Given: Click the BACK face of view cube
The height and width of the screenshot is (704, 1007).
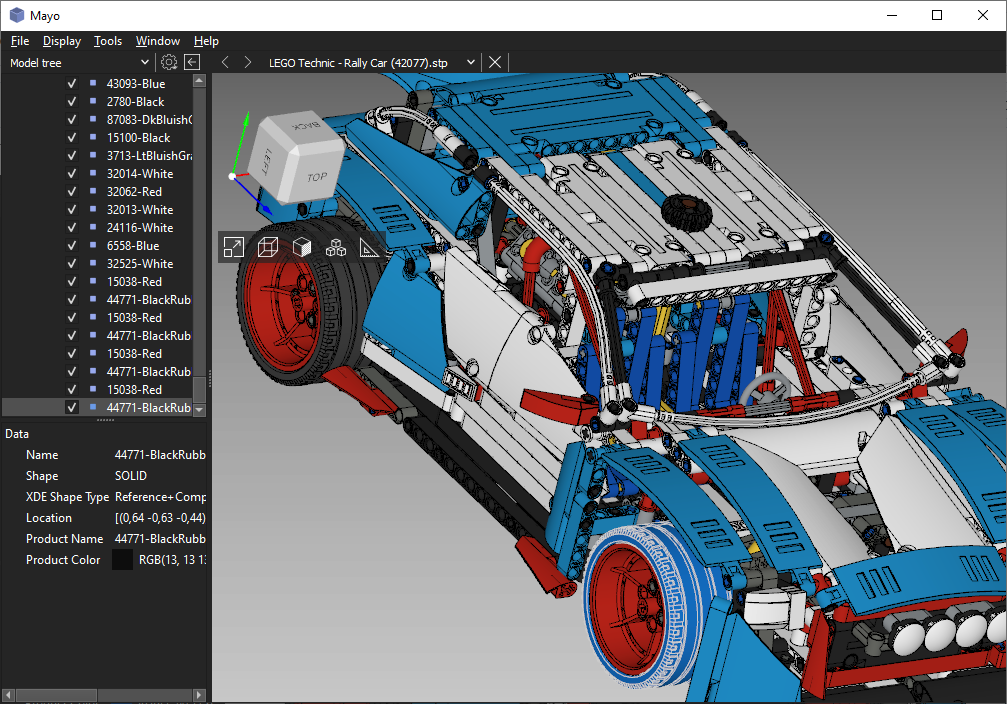Looking at the screenshot, I should (307, 125).
